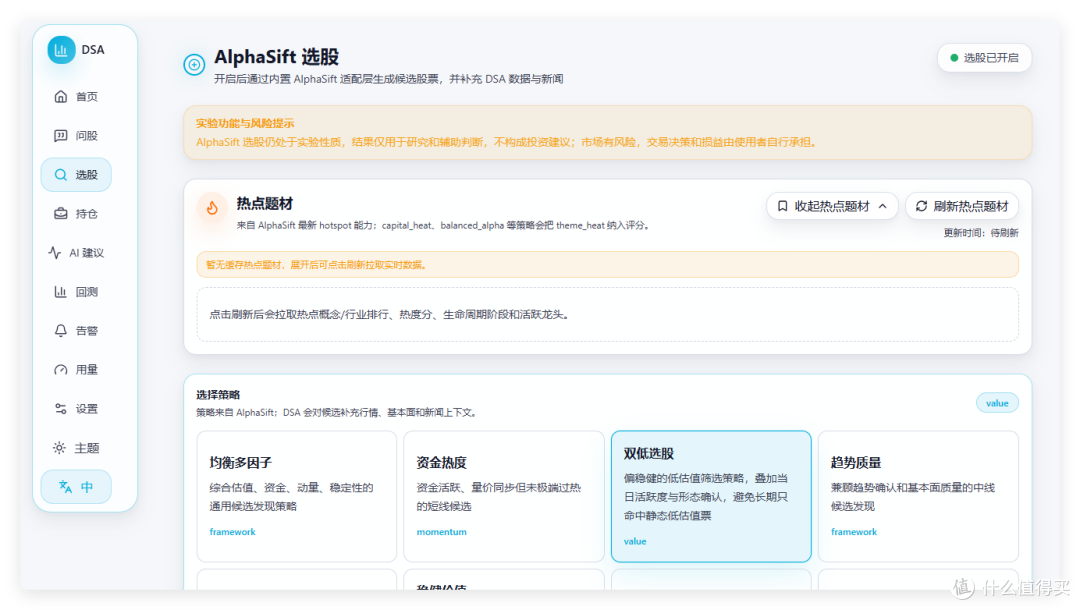Collapse panel via 收起热点题材 chevron
This screenshot has width=1080, height=610.
pyautogui.click(x=882, y=206)
